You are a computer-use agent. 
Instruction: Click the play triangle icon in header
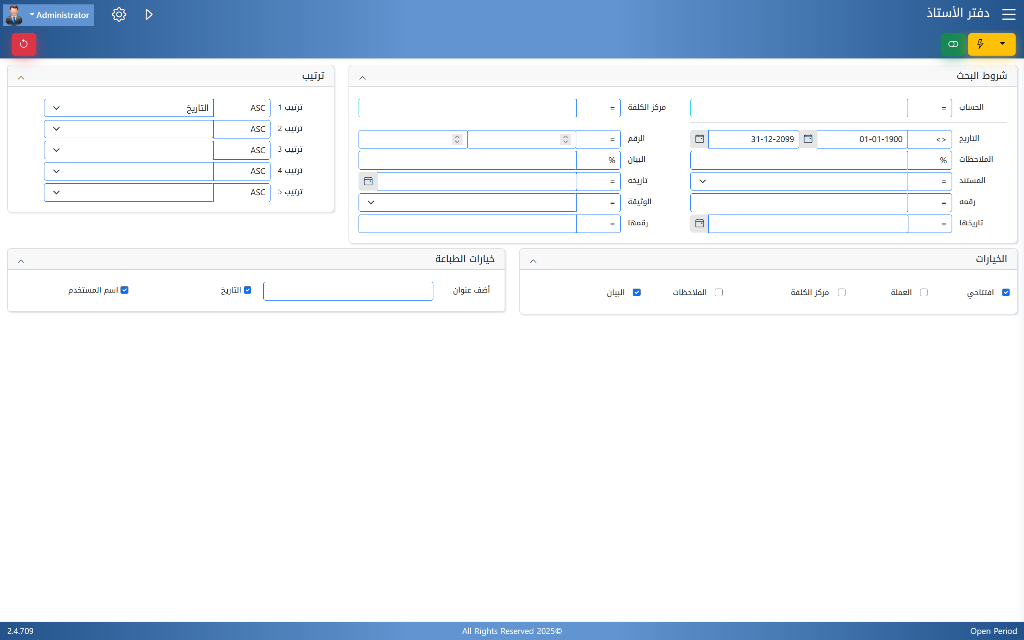click(149, 15)
